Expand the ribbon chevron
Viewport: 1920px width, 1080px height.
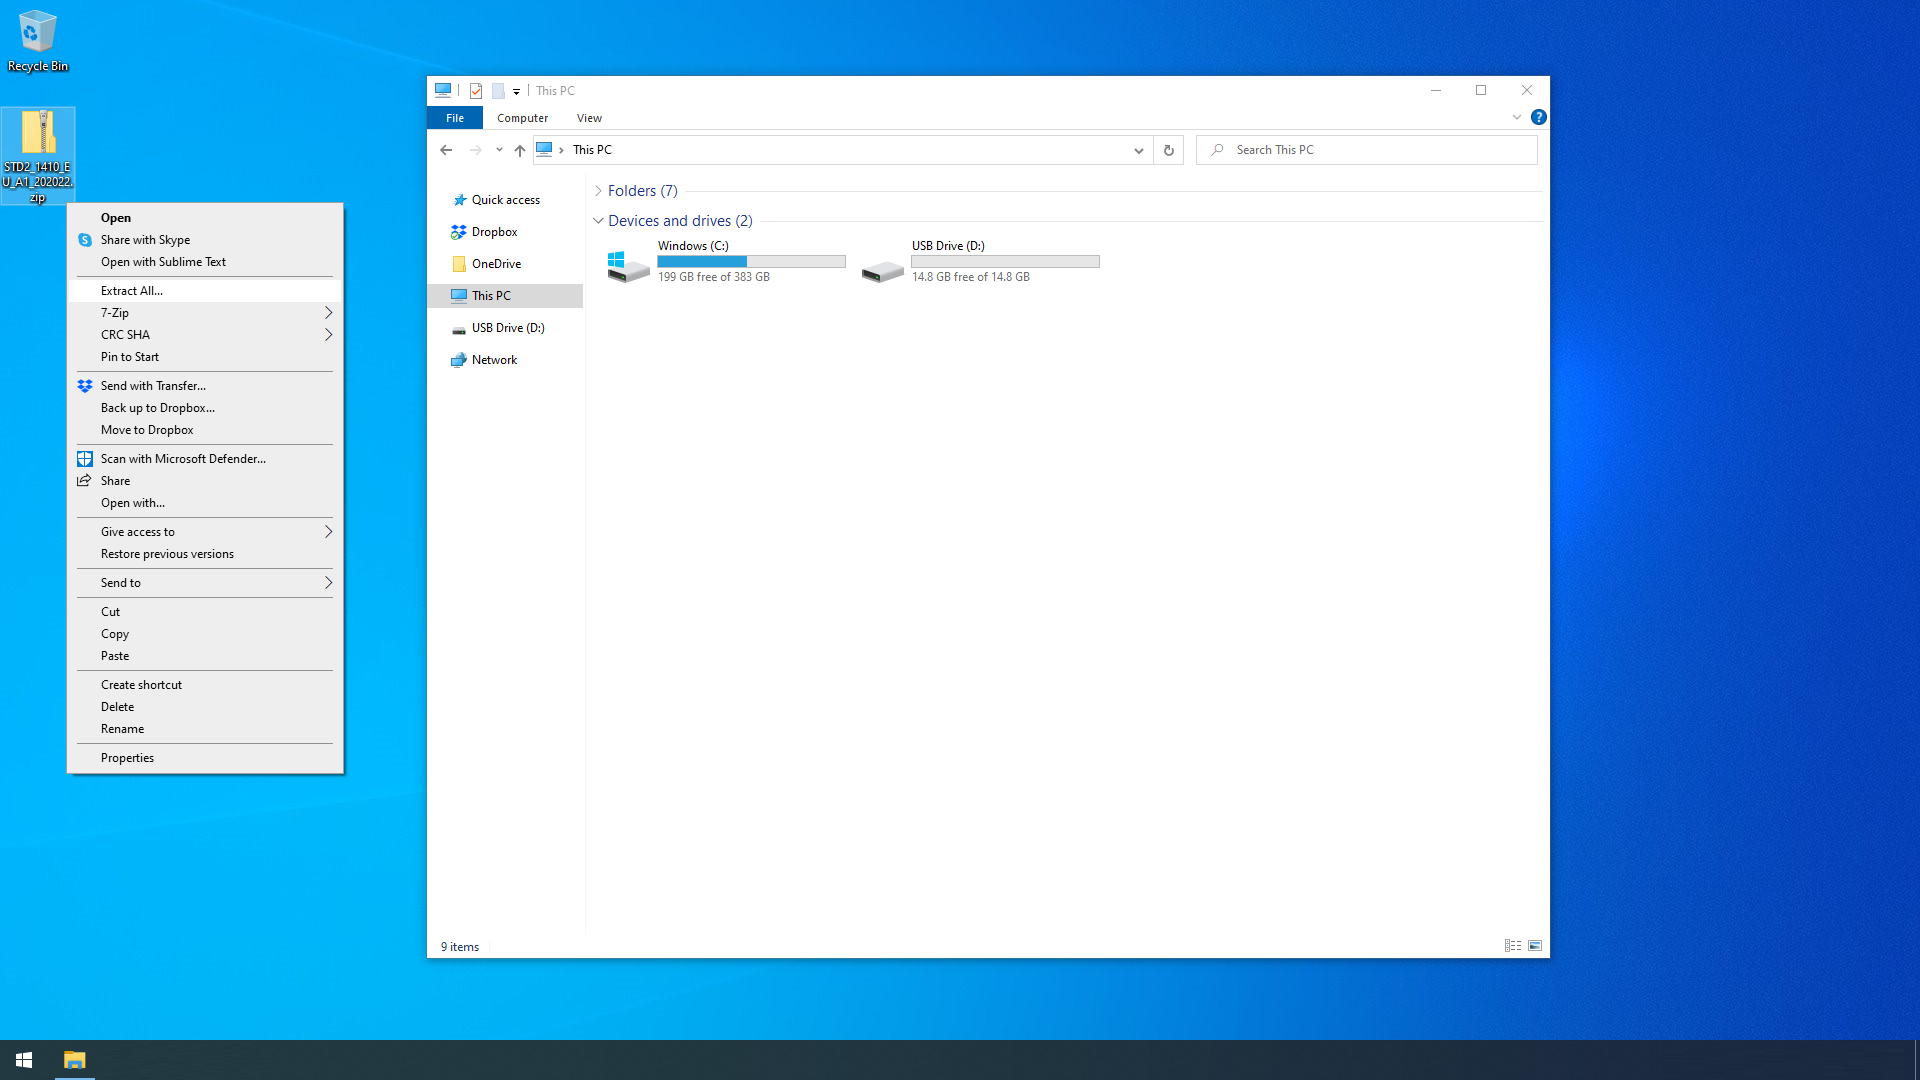pyautogui.click(x=1516, y=117)
